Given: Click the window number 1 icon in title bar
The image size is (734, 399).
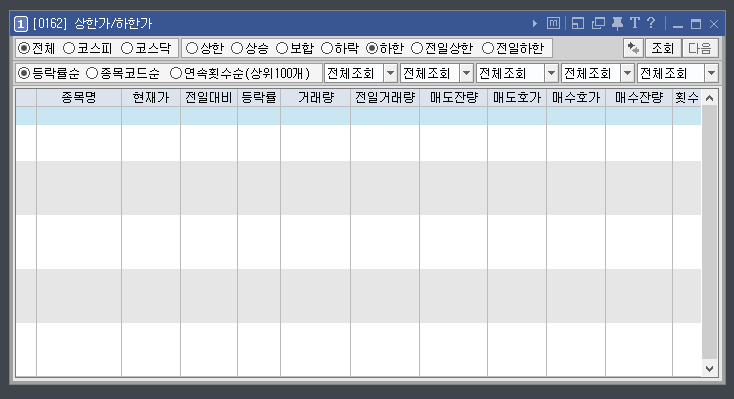Looking at the screenshot, I should [x=21, y=24].
